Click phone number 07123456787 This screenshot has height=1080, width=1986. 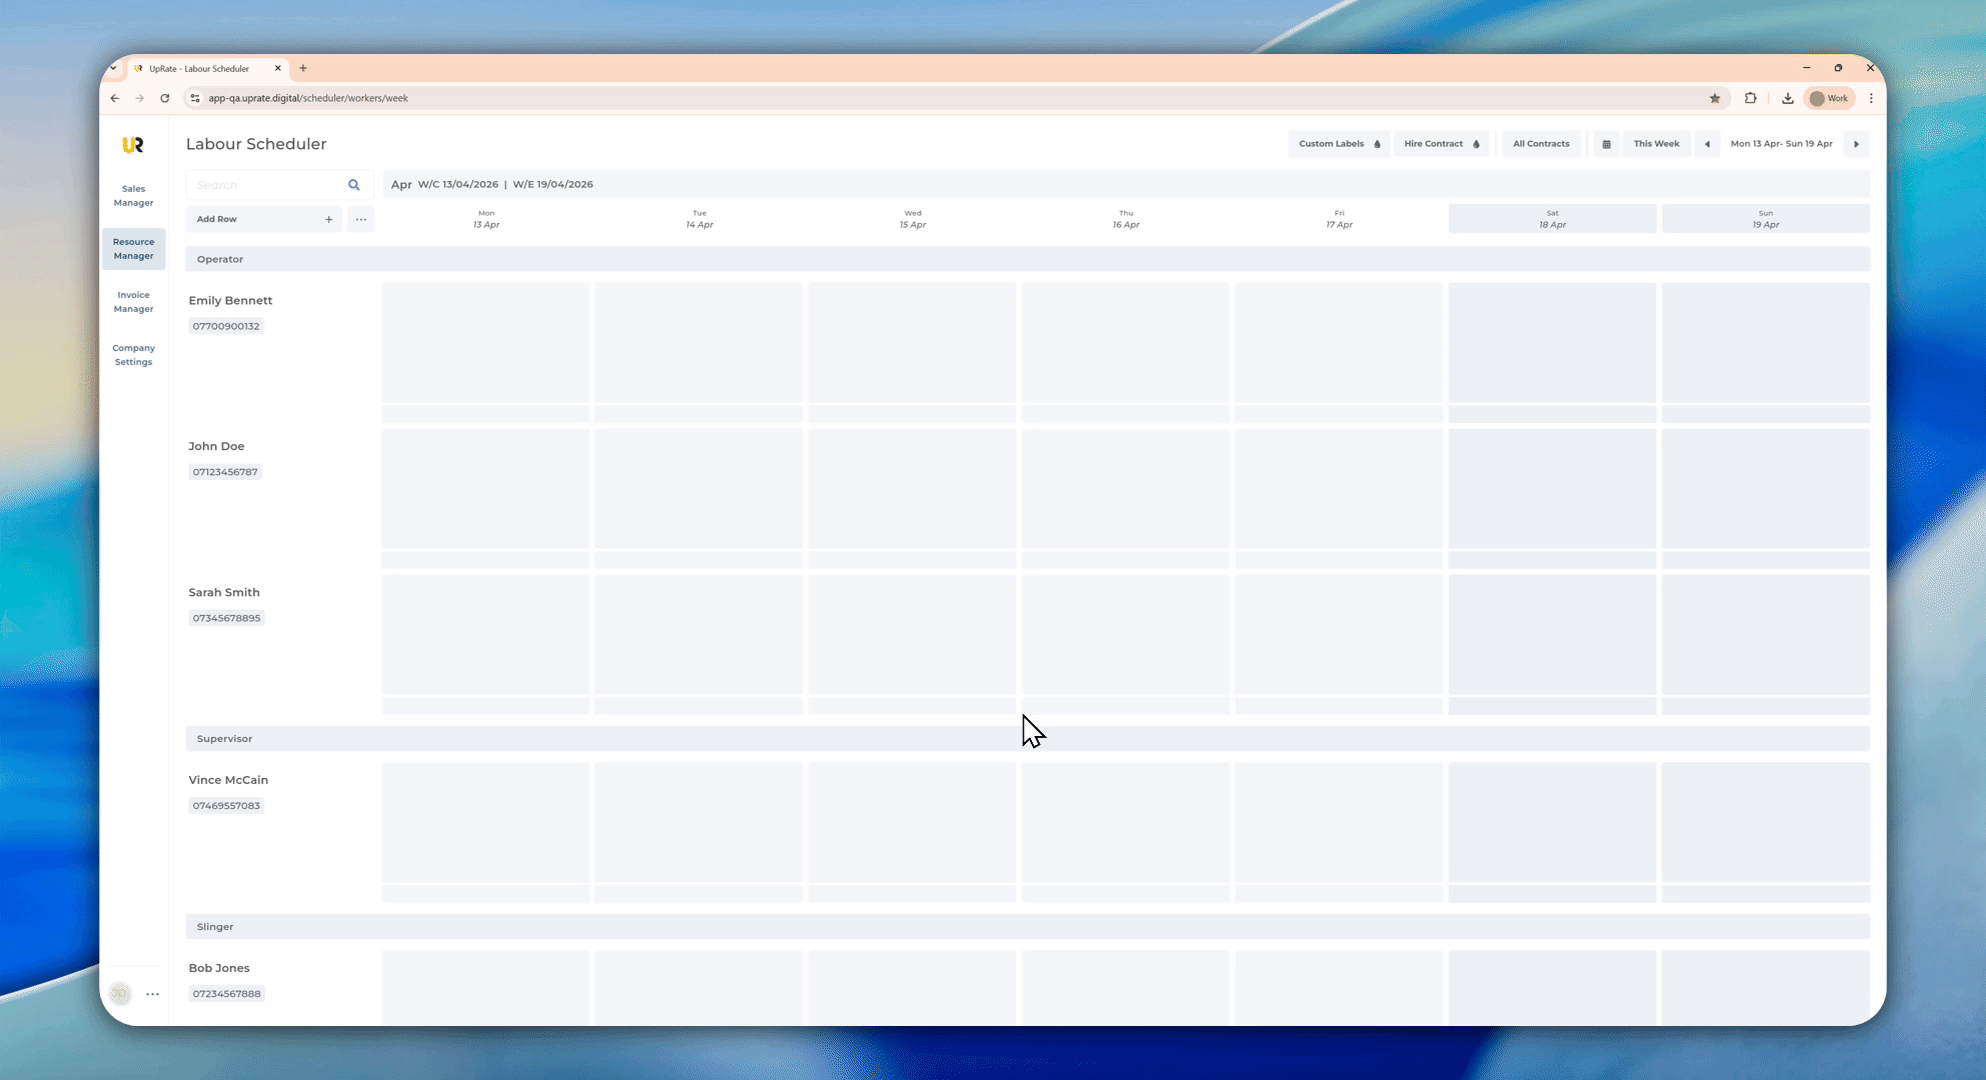[225, 472]
